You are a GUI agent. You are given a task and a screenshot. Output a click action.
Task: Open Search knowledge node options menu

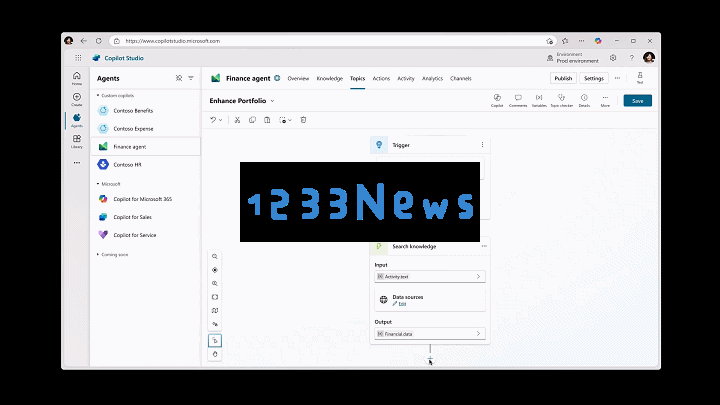coord(484,246)
